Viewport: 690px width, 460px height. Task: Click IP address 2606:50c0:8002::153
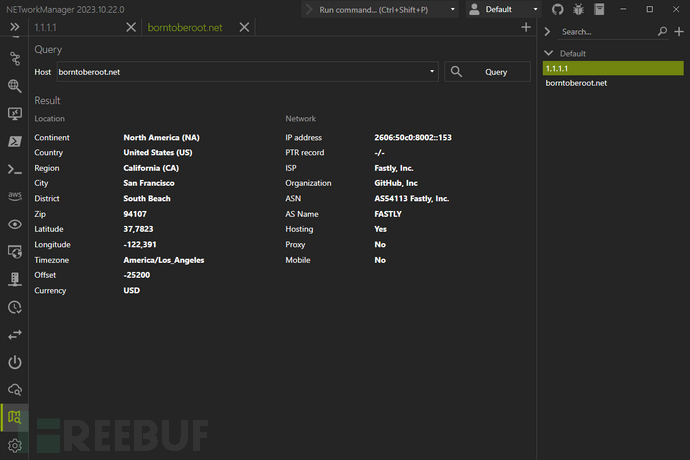click(413, 137)
